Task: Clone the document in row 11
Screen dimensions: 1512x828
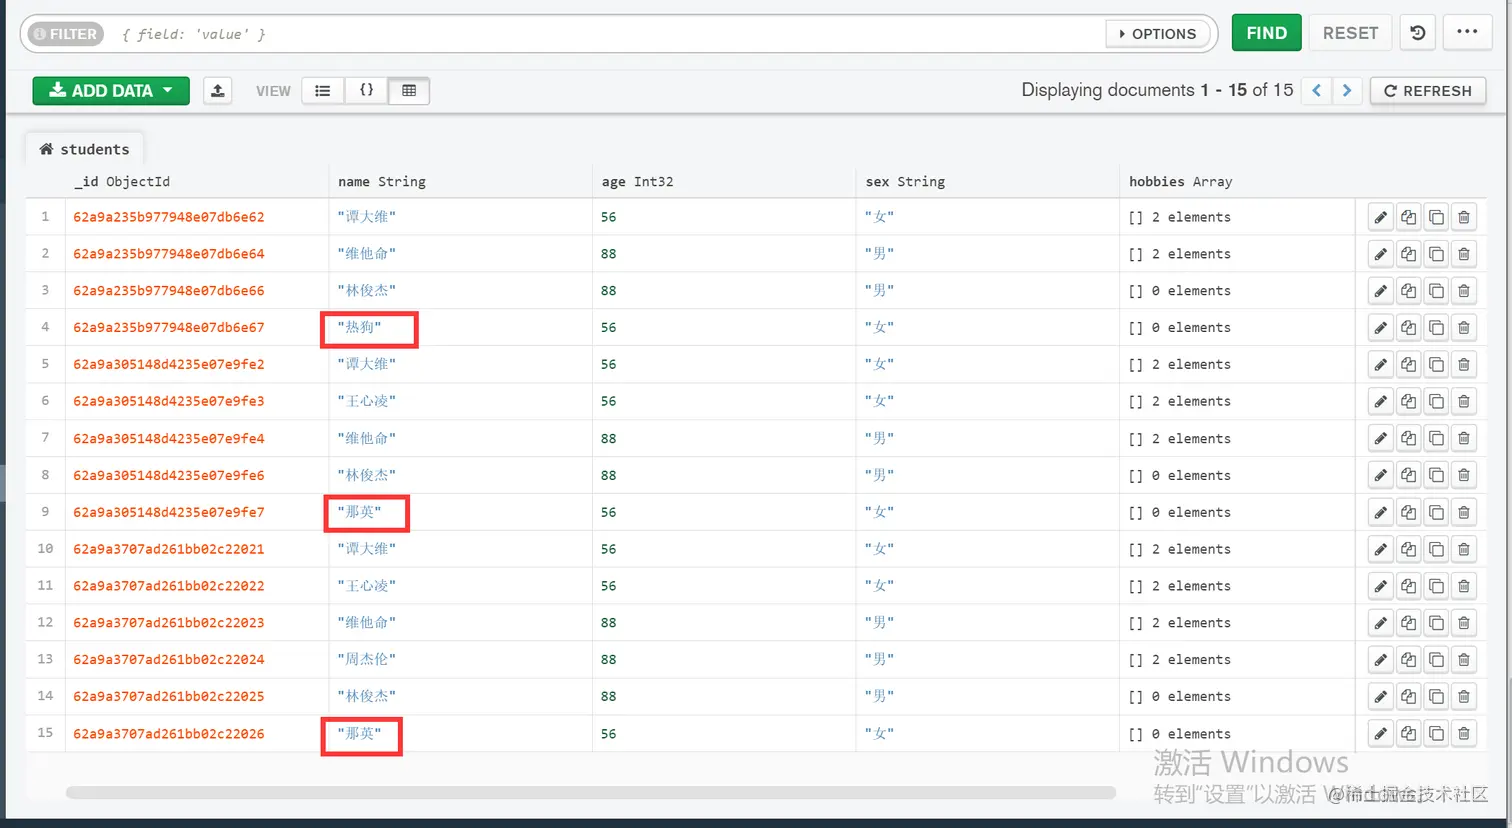Action: pos(1436,587)
